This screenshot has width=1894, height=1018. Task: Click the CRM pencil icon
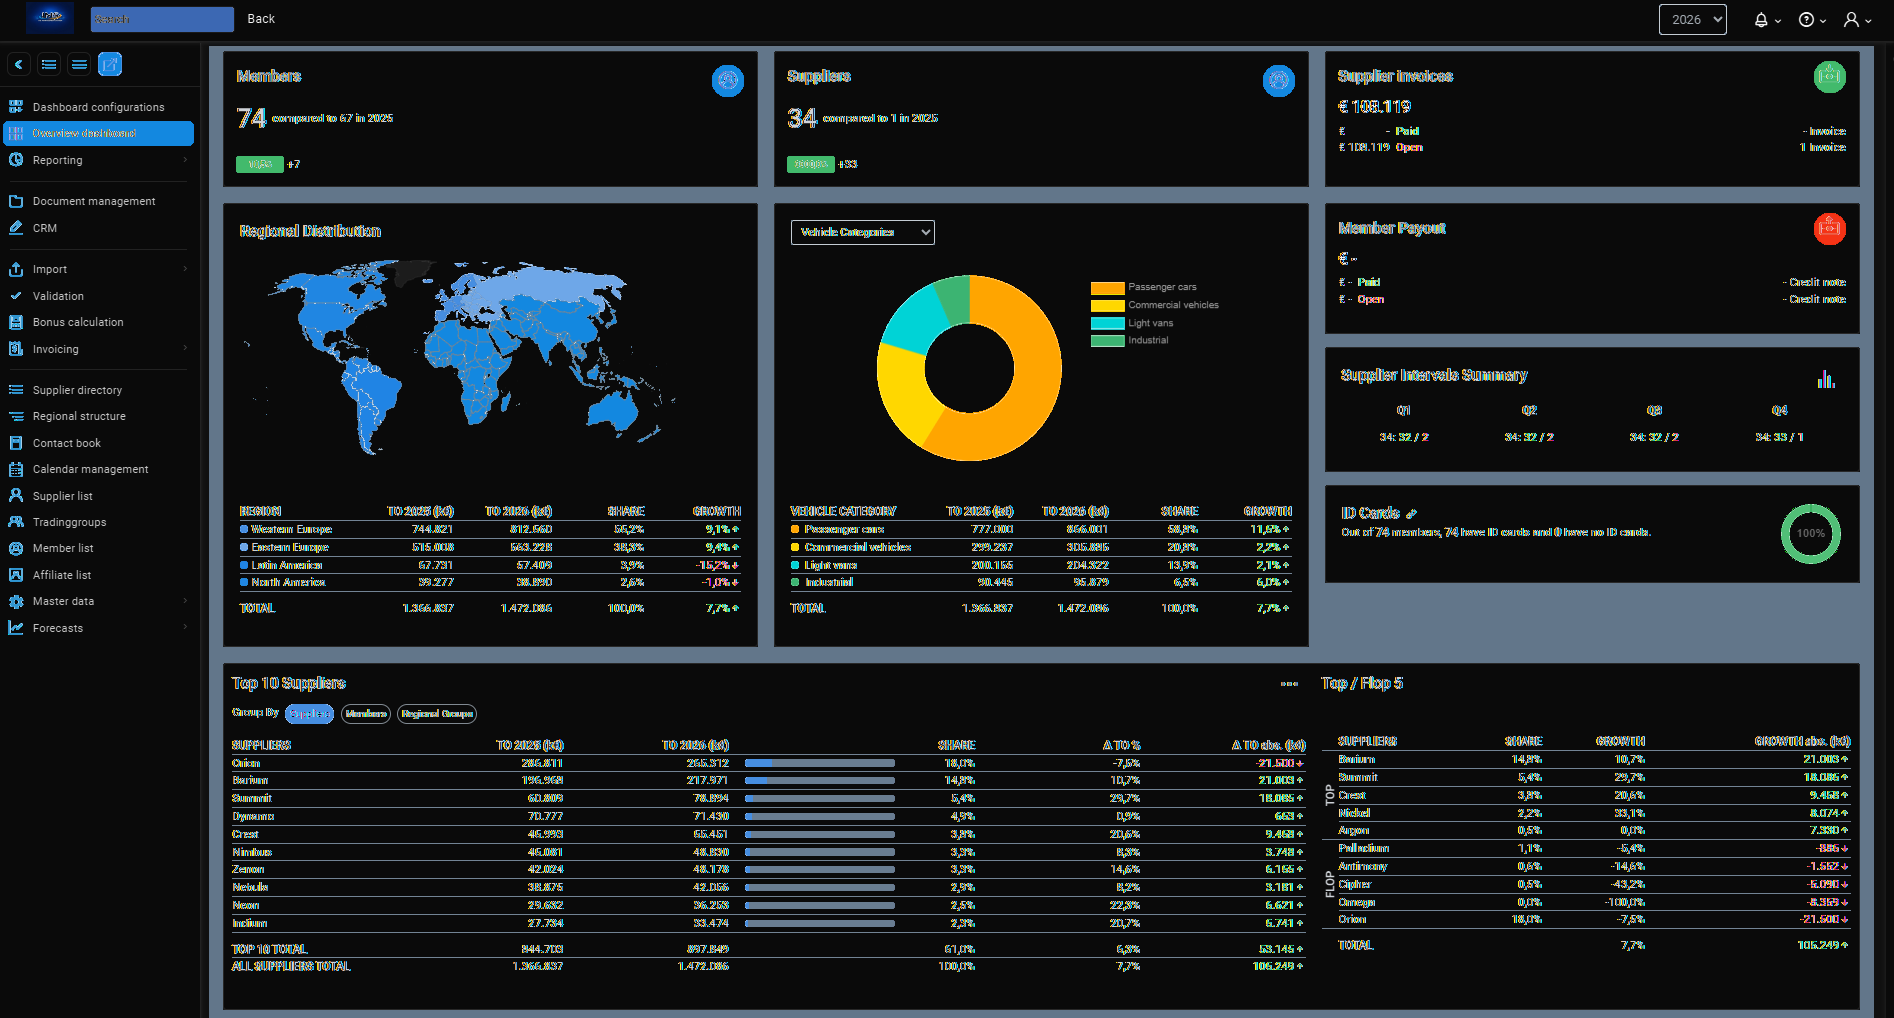[16, 228]
